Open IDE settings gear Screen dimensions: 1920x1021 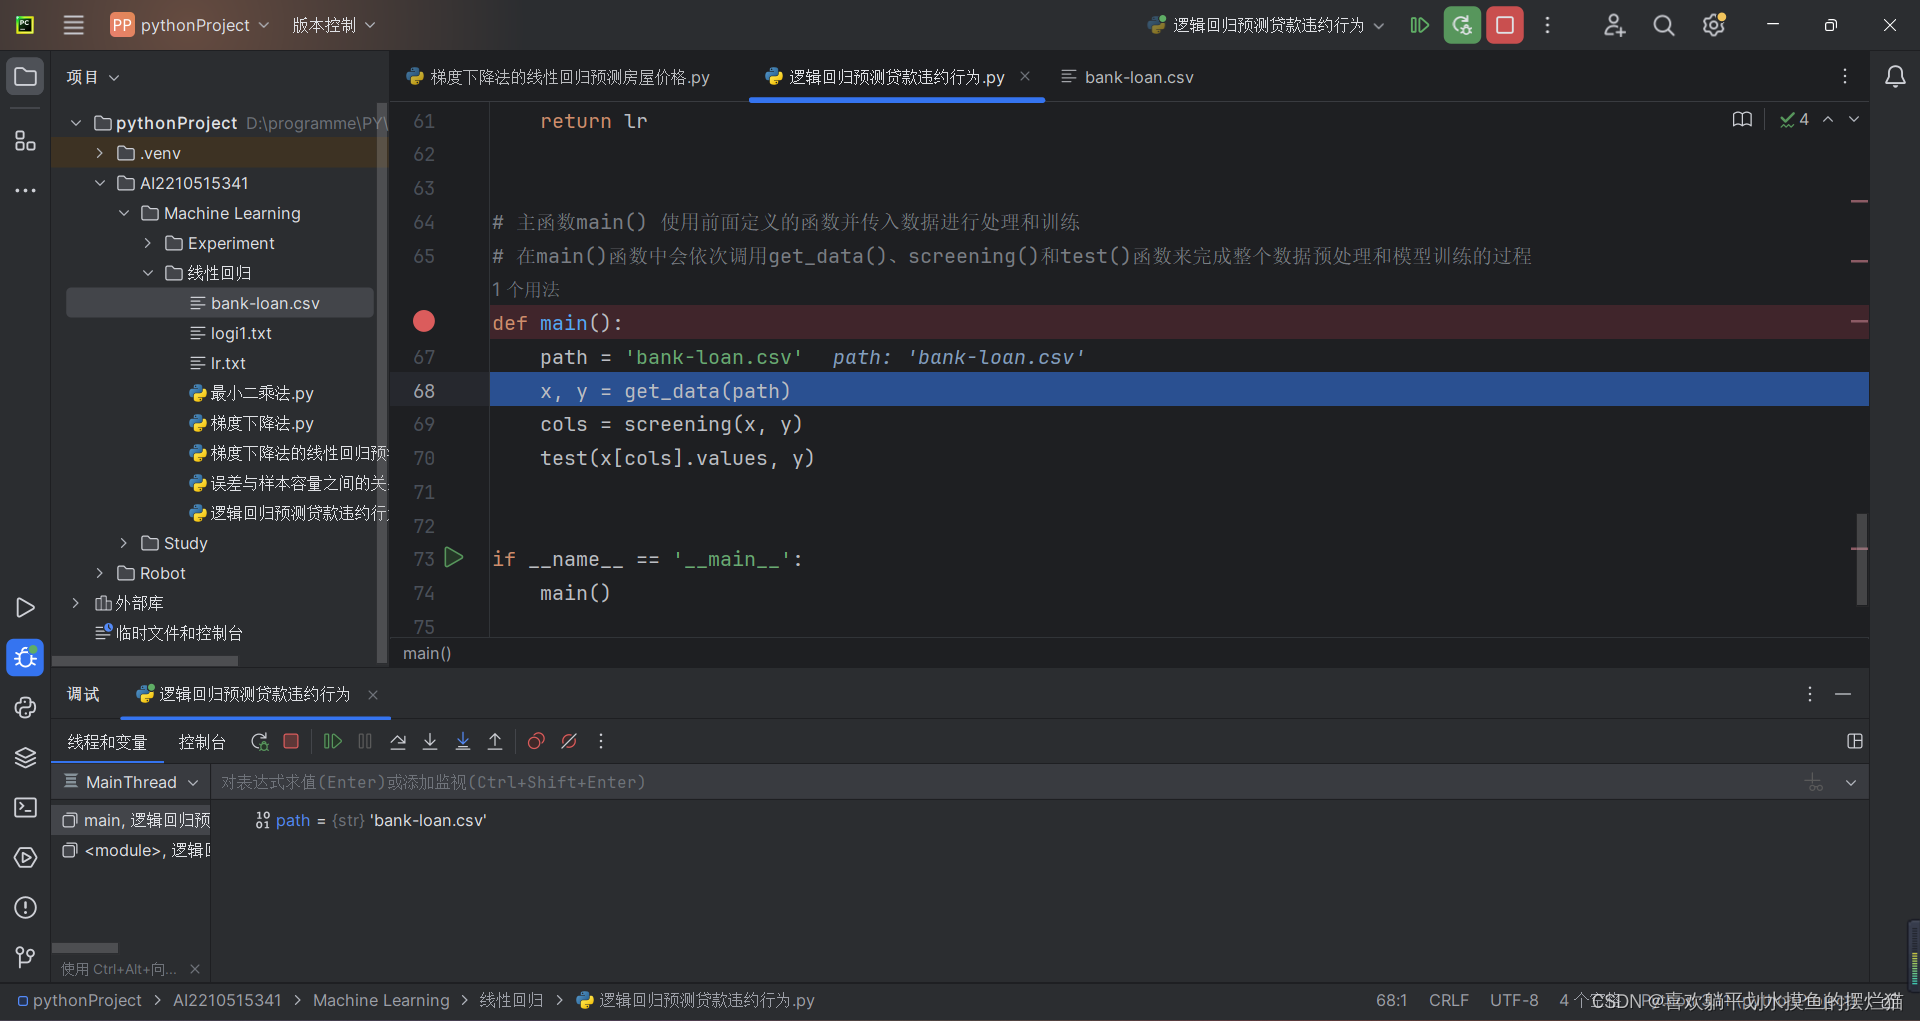pyautogui.click(x=1714, y=25)
